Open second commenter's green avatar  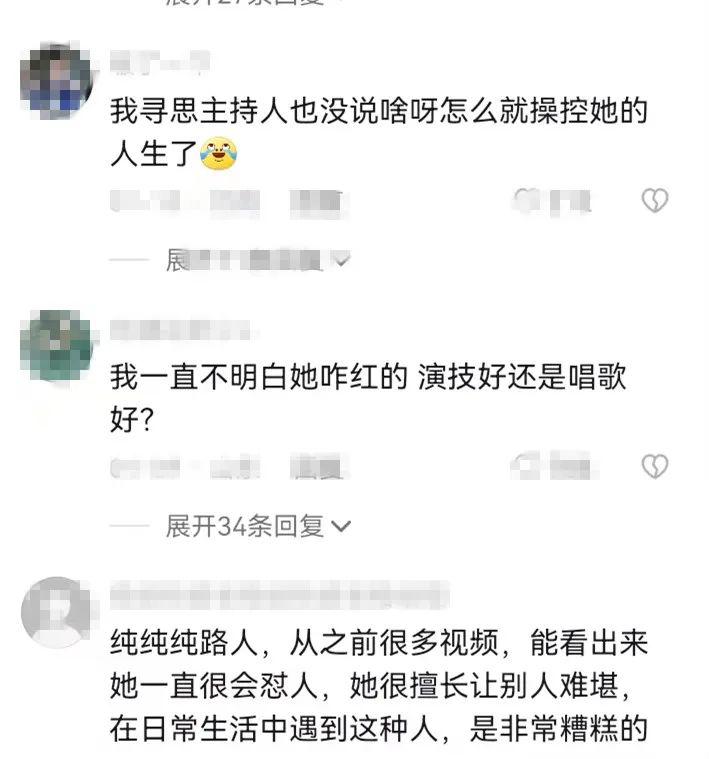[x=56, y=345]
